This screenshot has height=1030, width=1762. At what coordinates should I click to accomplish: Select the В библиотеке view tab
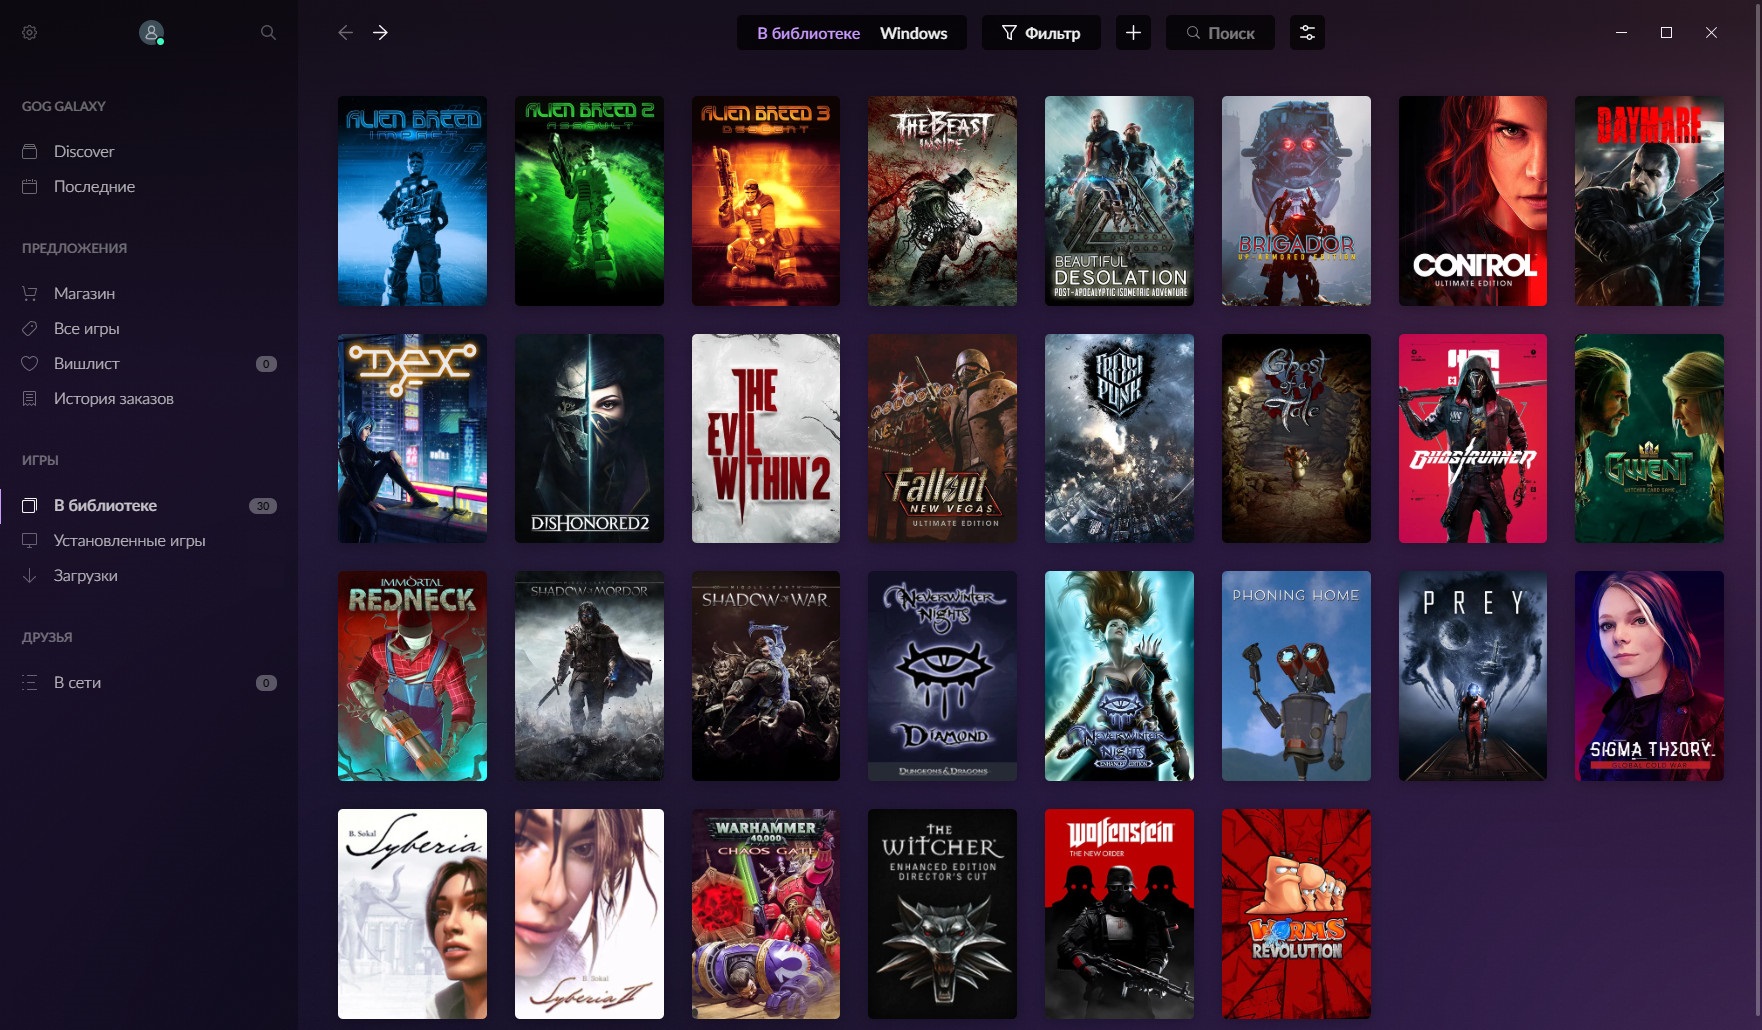808,33
